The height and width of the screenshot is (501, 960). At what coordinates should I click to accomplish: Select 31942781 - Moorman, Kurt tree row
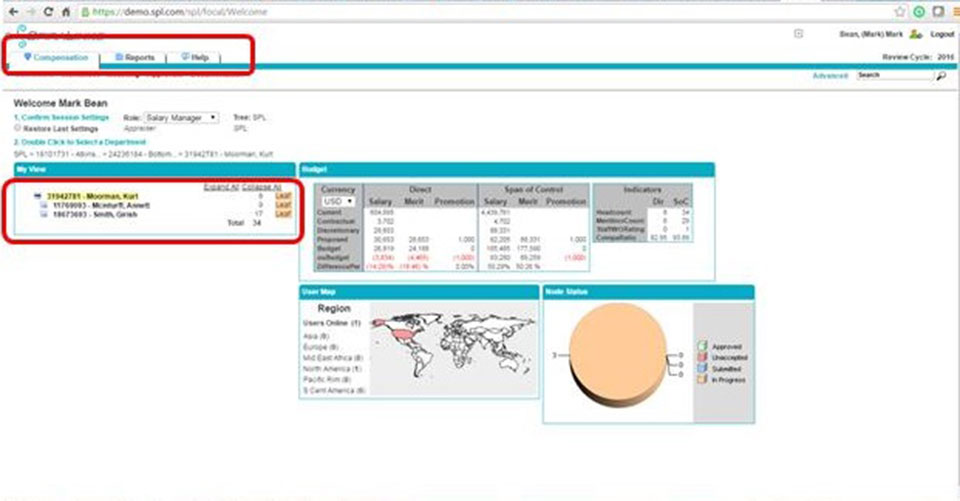(x=92, y=196)
